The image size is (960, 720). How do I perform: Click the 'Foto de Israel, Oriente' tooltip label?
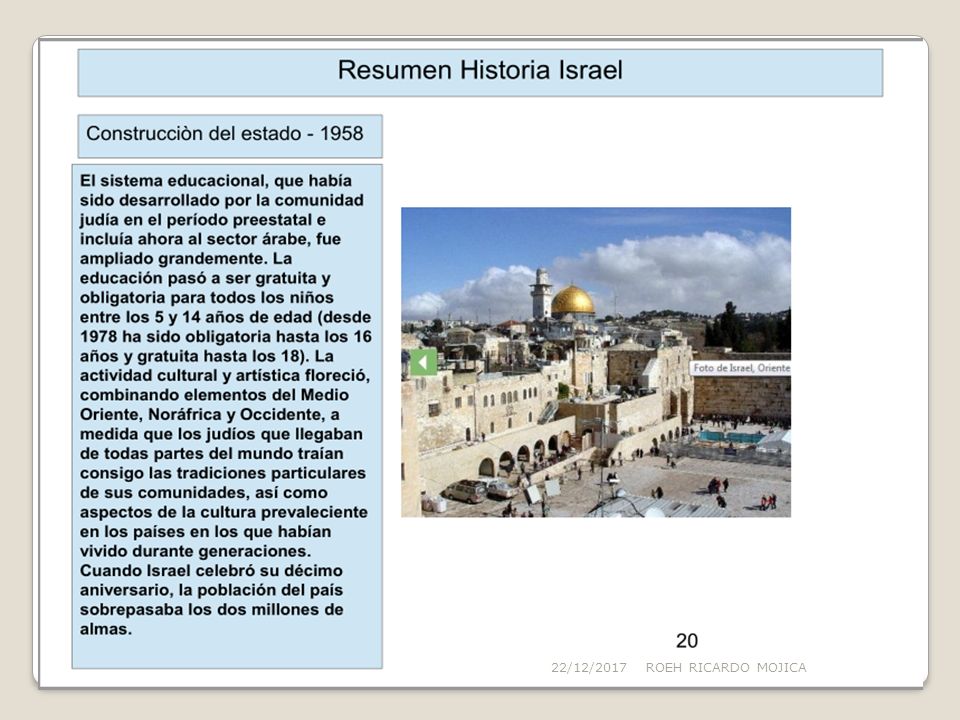tap(740, 368)
